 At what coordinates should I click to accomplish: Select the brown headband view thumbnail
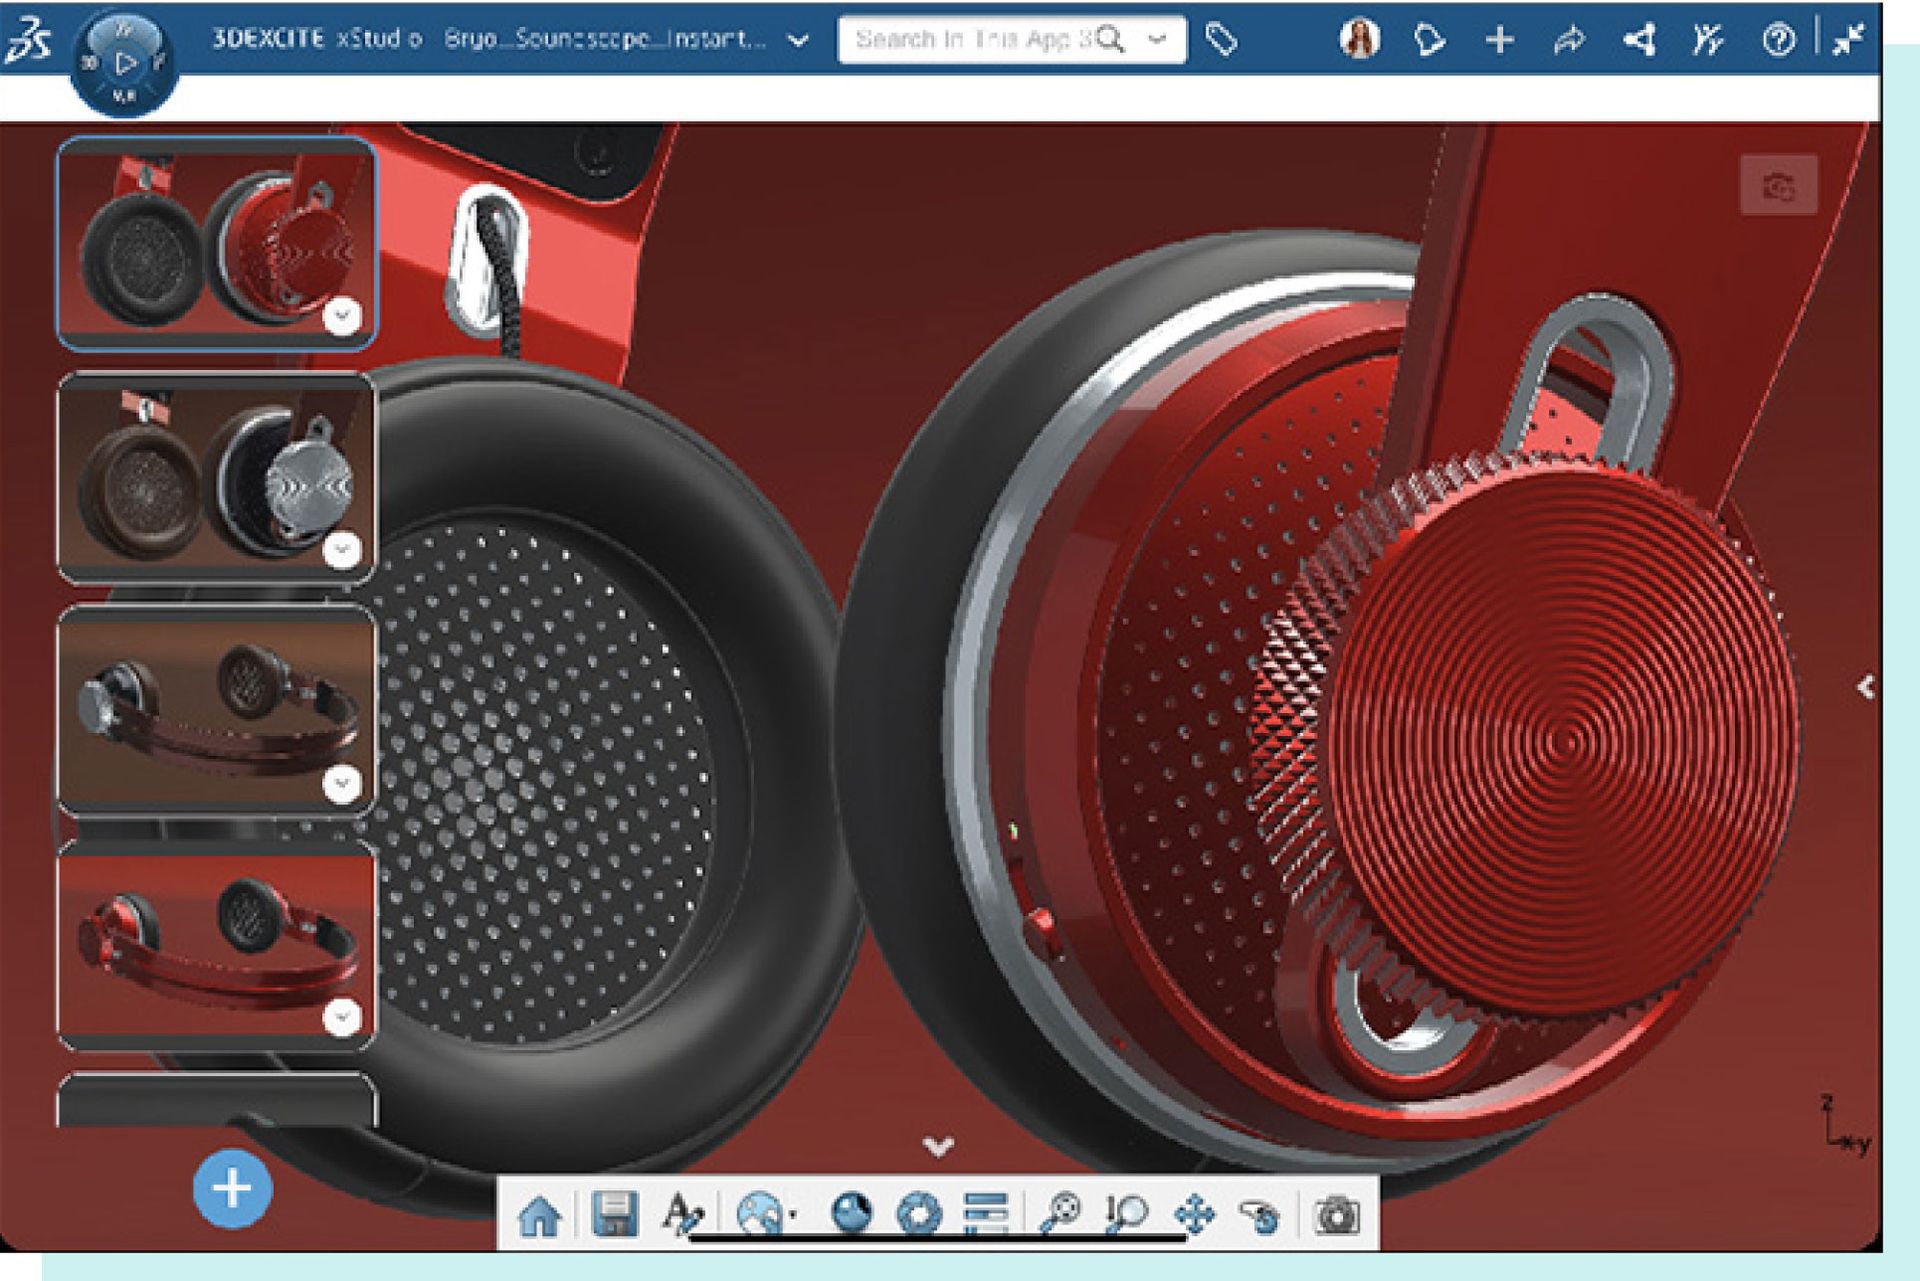[x=216, y=710]
